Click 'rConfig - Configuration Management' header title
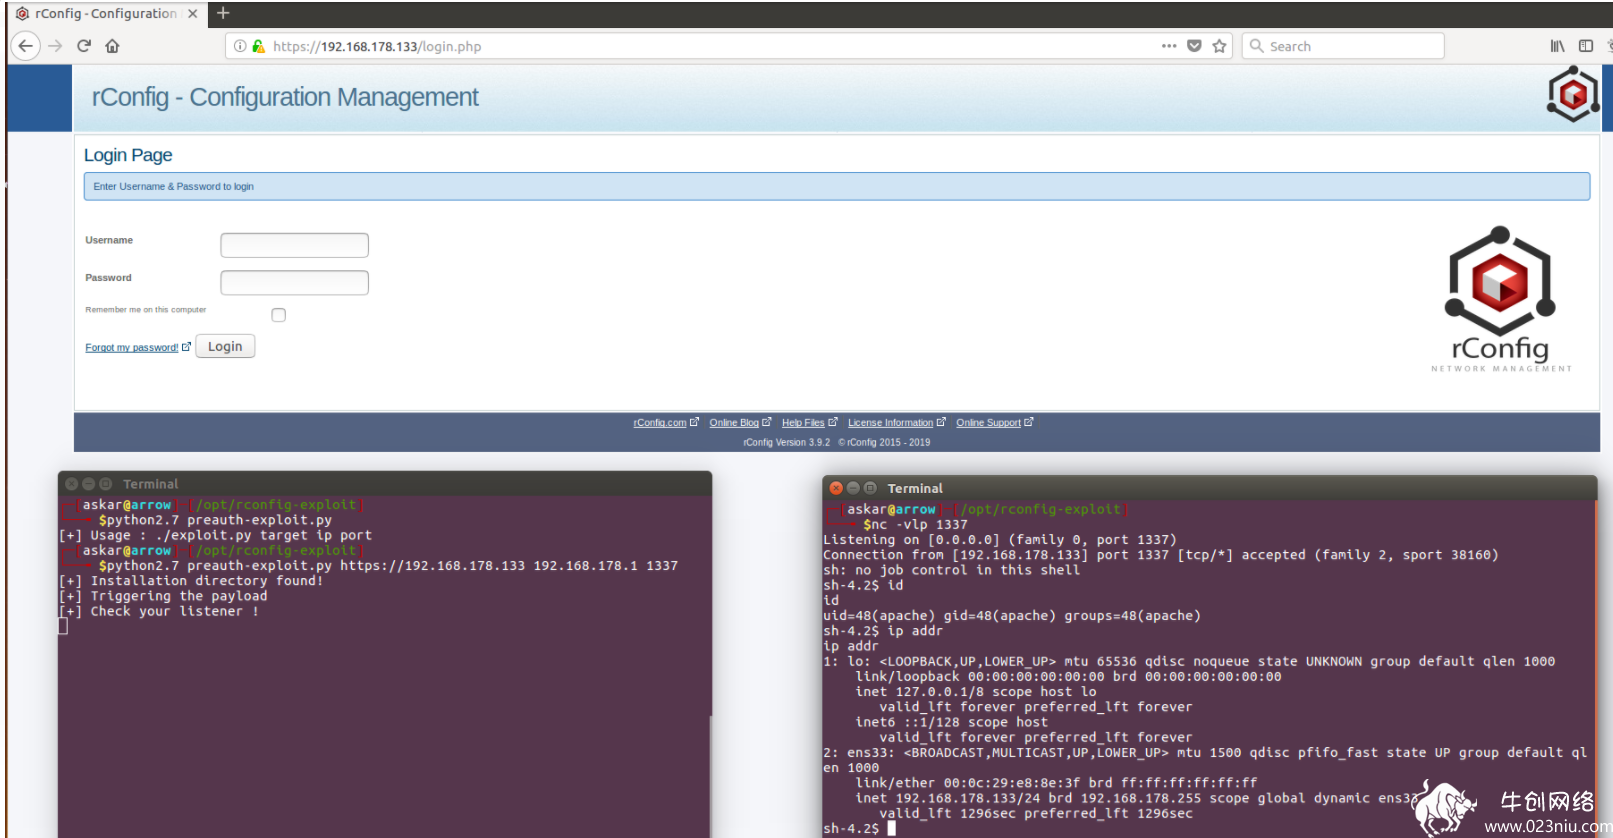The image size is (1613, 838). click(285, 97)
